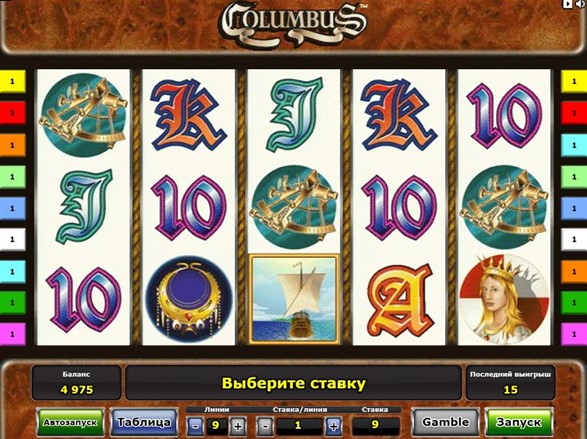Click the orange K symbol on reel two
This screenshot has width=587, height=439.
point(188,115)
